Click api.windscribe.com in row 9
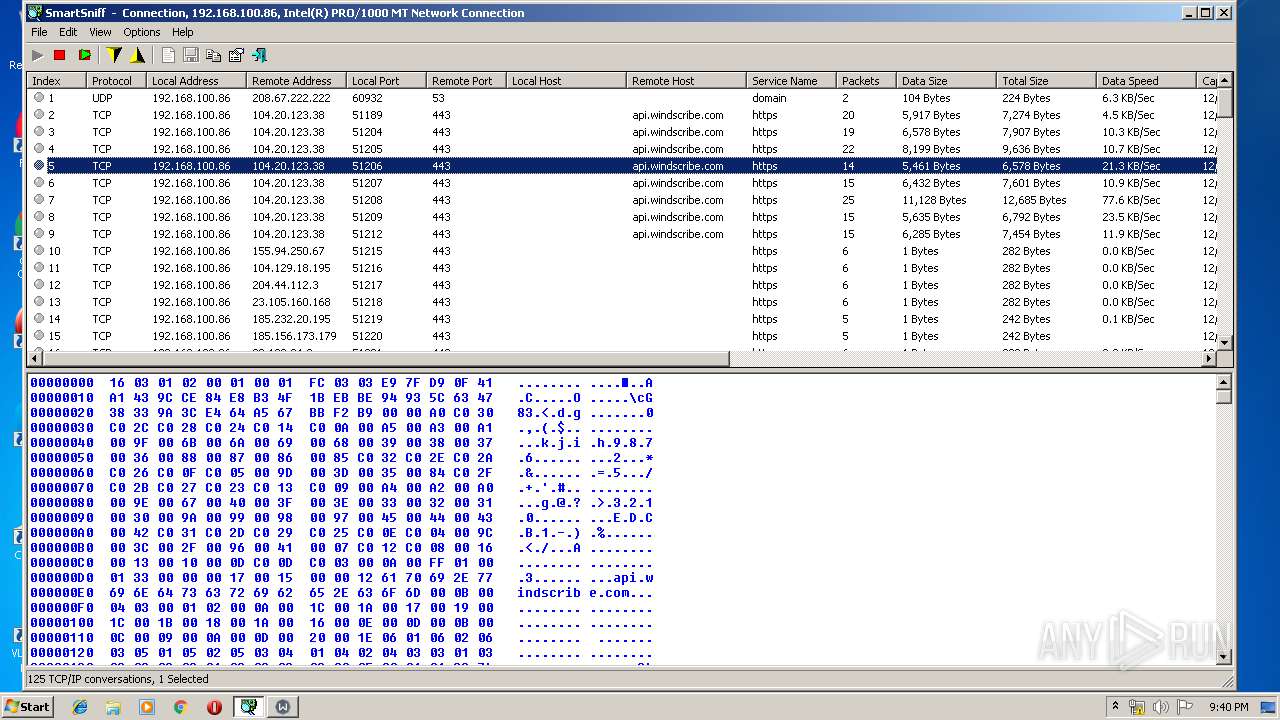Screen dimensions: 1280x720 click(x=677, y=234)
